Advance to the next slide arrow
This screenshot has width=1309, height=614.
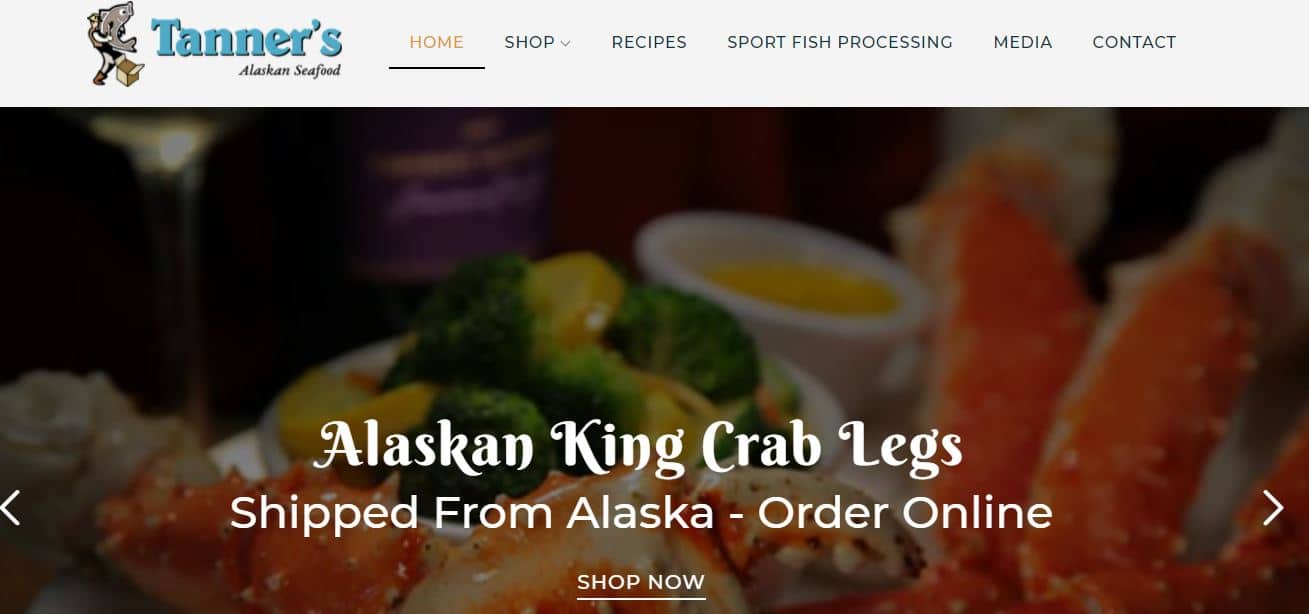1272,507
